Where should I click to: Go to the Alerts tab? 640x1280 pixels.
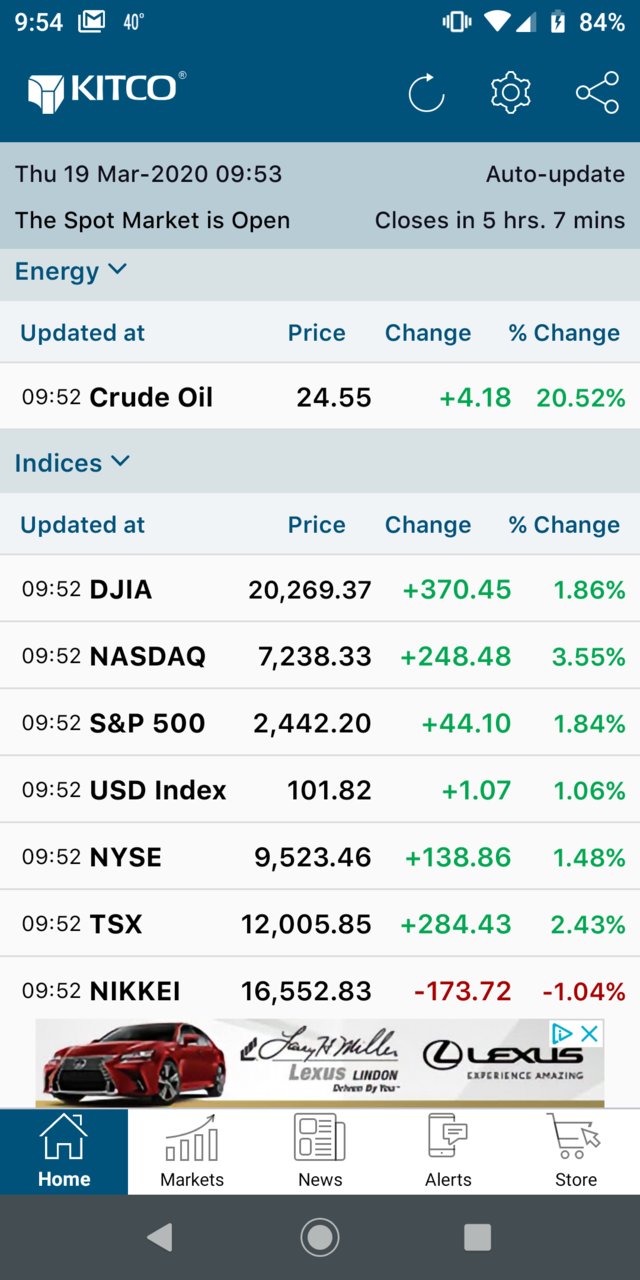click(448, 1152)
